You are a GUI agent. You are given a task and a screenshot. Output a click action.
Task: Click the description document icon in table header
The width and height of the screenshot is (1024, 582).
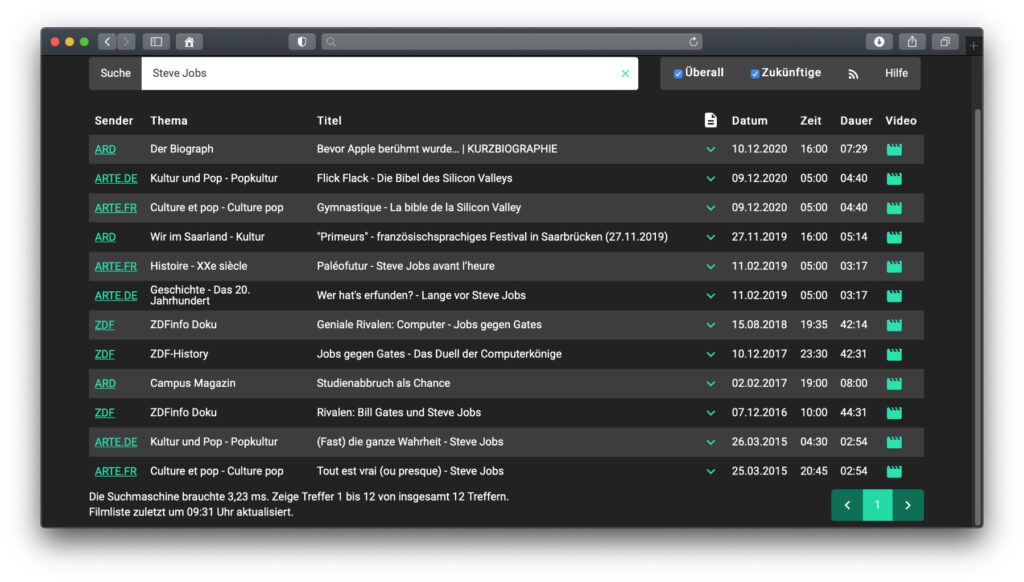pos(710,120)
